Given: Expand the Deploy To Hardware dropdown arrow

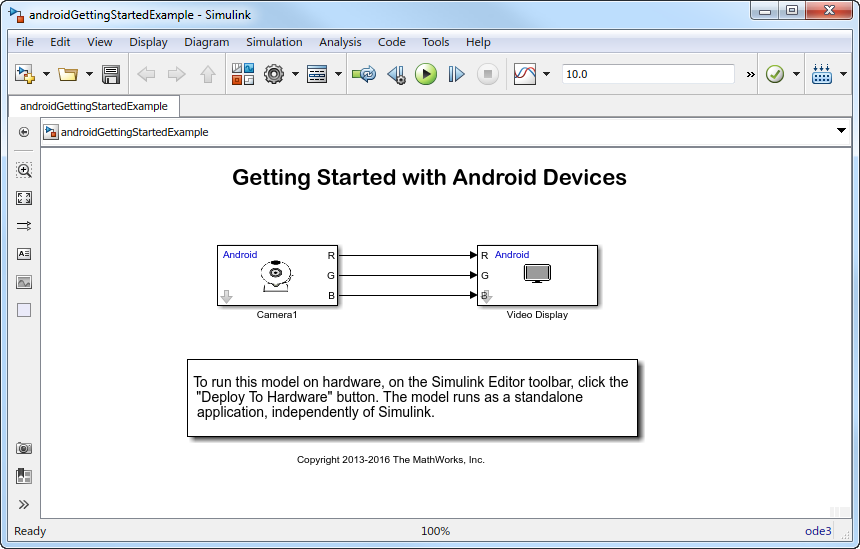Looking at the screenshot, I should [844, 74].
